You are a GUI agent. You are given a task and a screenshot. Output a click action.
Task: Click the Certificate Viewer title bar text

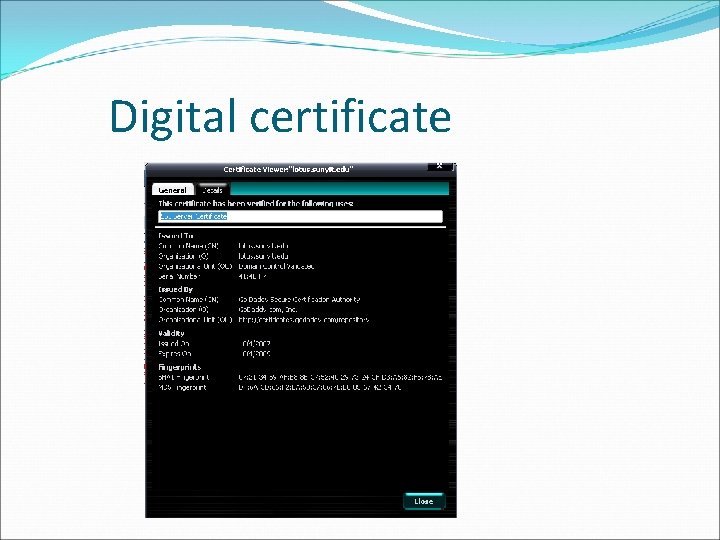point(288,169)
